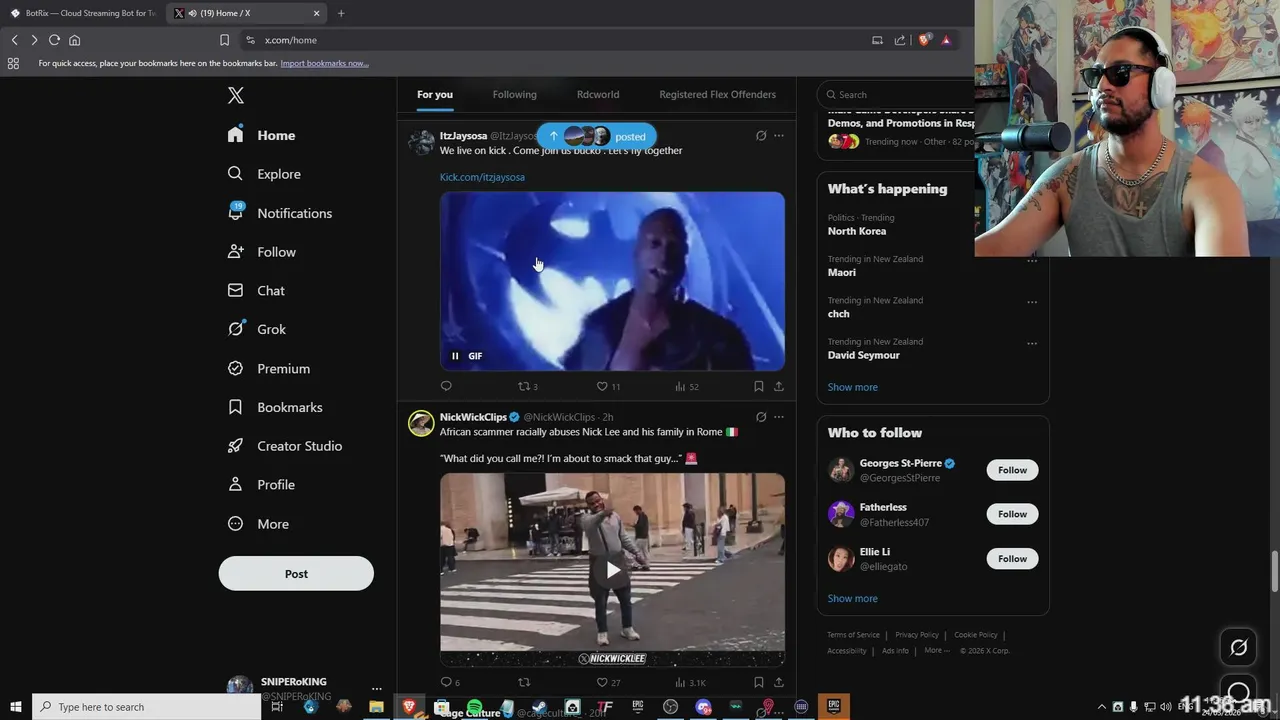Open the Kick.com/itzjaysosa link

[482, 177]
